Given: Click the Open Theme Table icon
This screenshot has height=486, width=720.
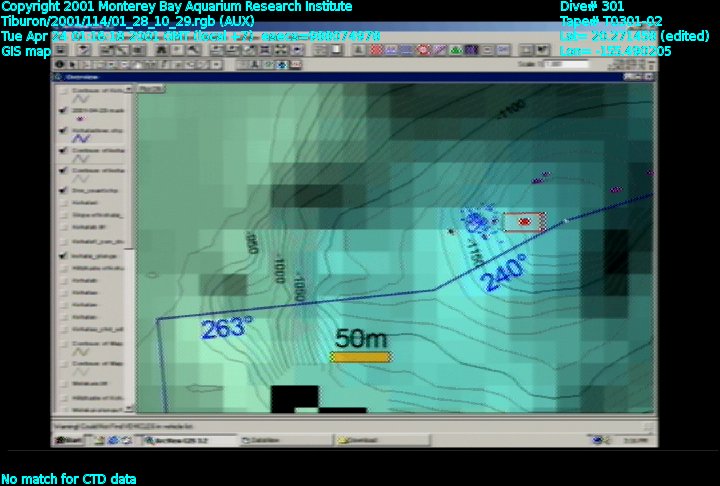Looking at the screenshot, I should point(137,50).
